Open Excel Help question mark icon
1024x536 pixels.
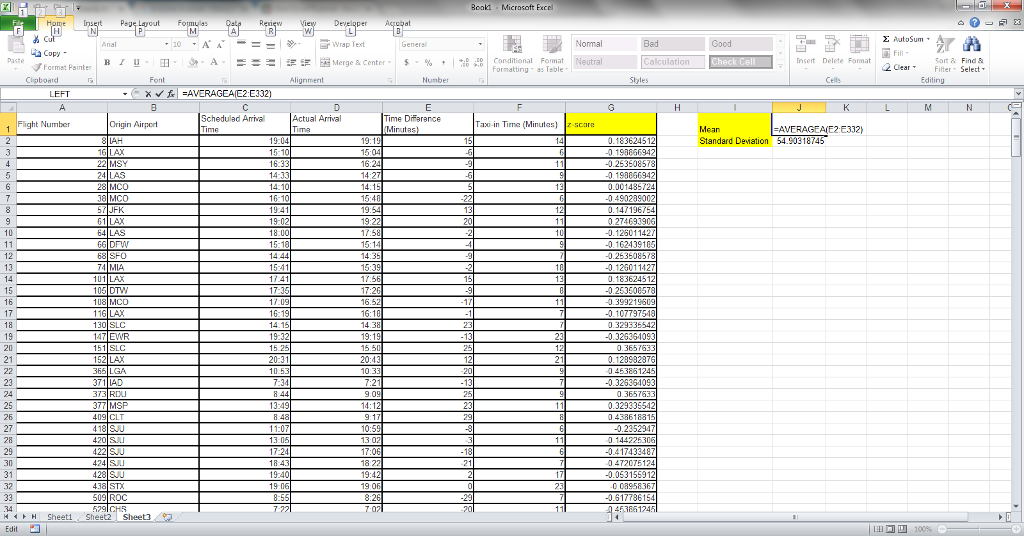click(974, 23)
